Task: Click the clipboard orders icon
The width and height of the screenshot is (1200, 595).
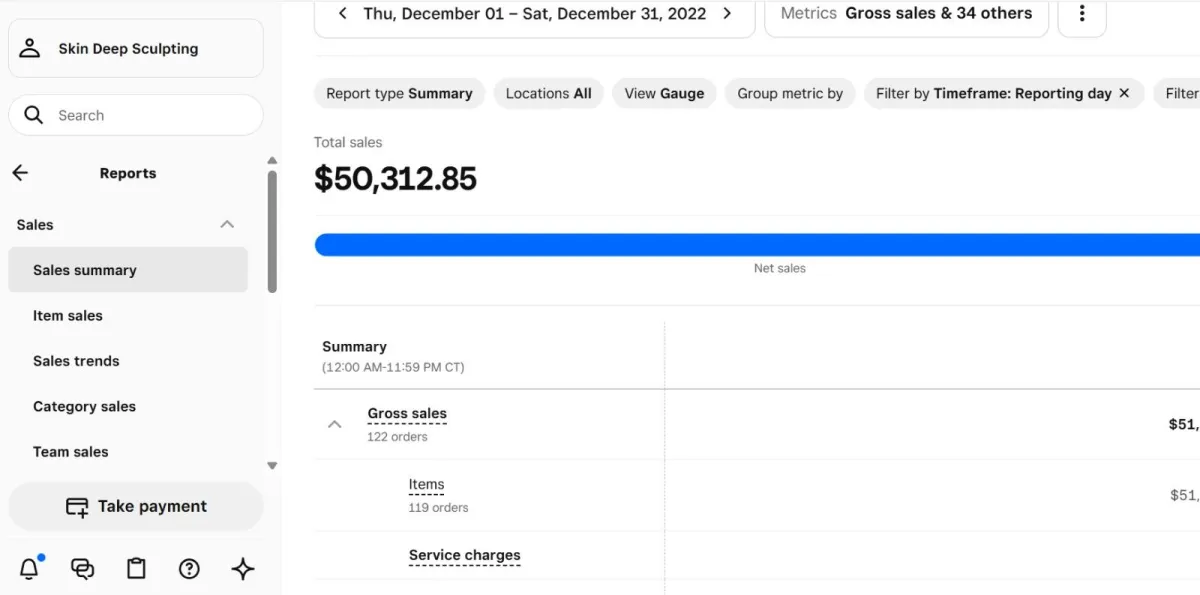Action: coord(136,569)
